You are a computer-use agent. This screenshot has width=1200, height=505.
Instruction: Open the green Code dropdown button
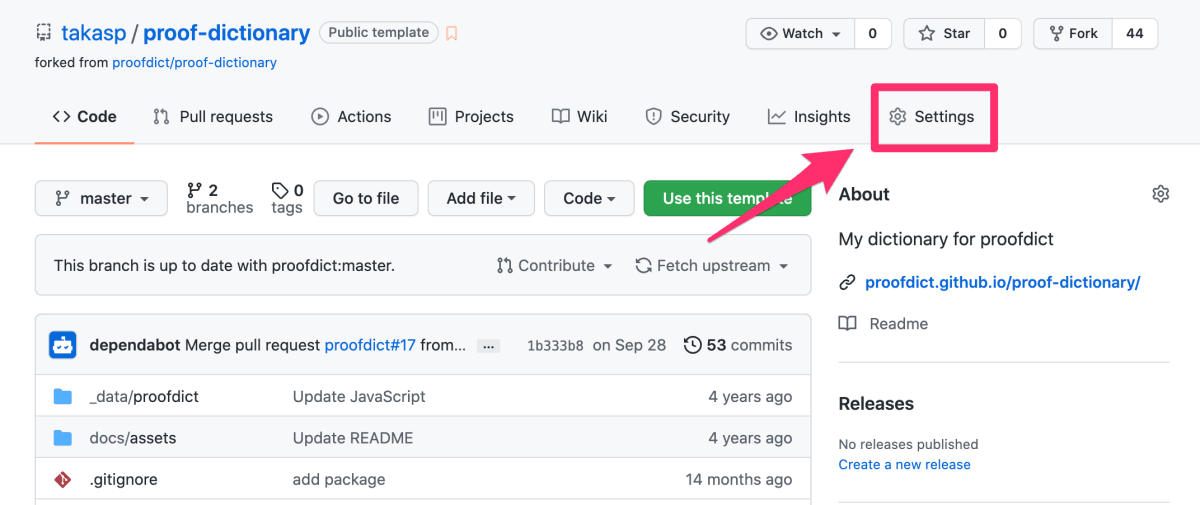(589, 198)
